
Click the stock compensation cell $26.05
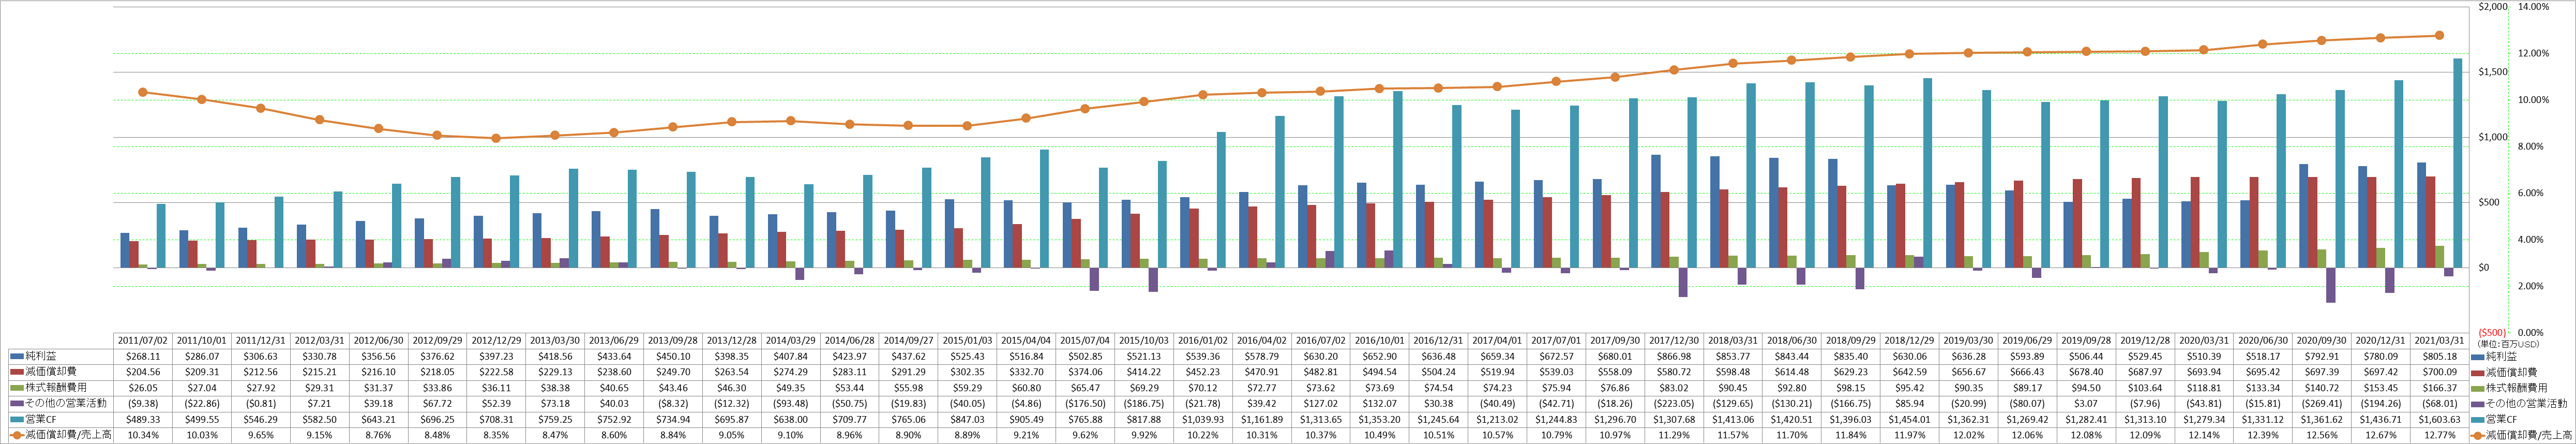coord(143,387)
